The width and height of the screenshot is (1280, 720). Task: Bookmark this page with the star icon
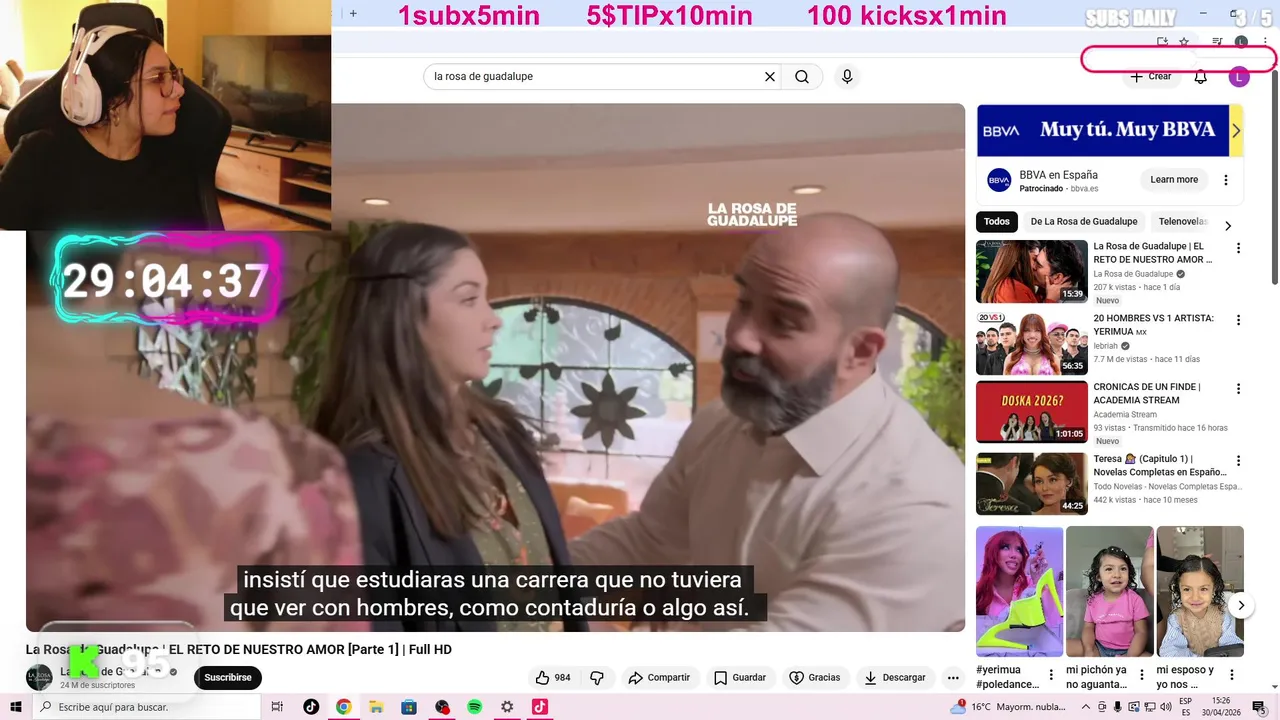(x=1184, y=42)
